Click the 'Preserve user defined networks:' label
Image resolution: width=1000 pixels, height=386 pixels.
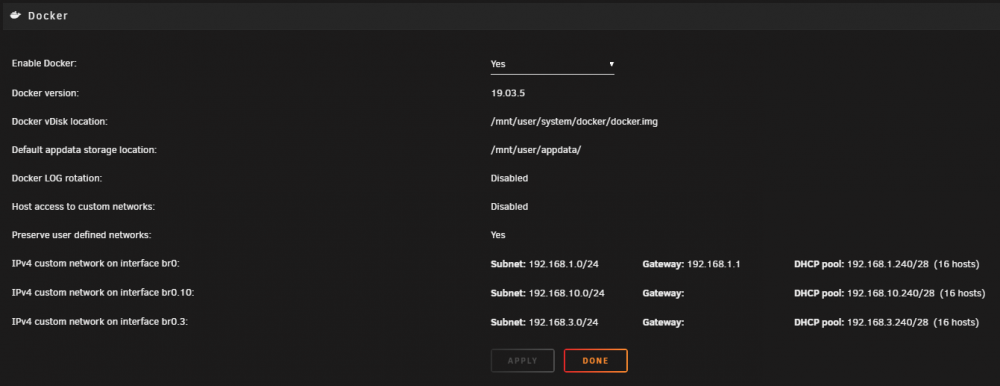coord(82,235)
